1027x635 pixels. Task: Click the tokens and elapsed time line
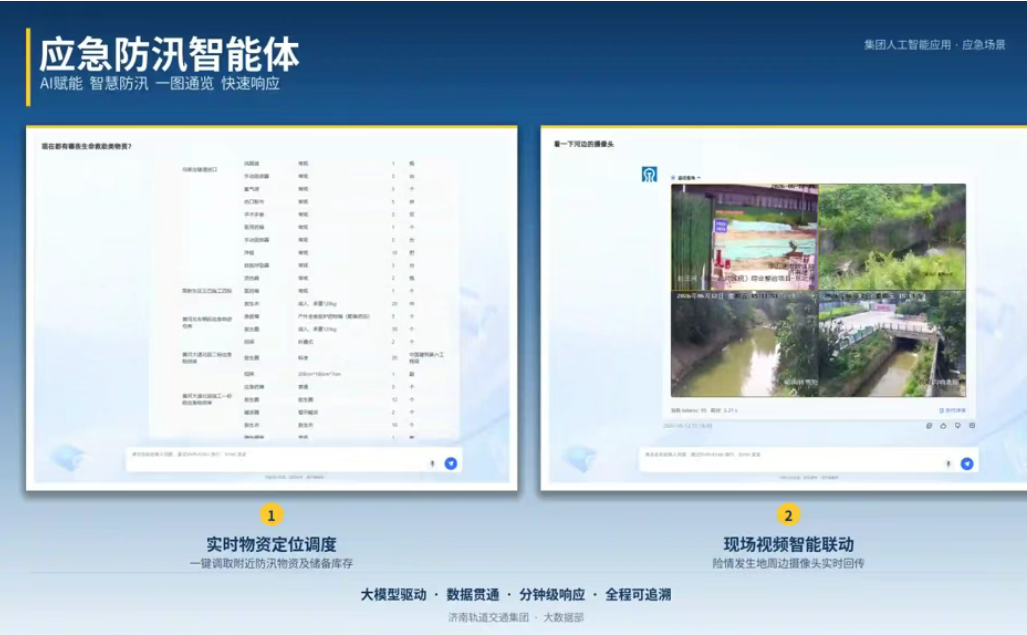pos(704,410)
